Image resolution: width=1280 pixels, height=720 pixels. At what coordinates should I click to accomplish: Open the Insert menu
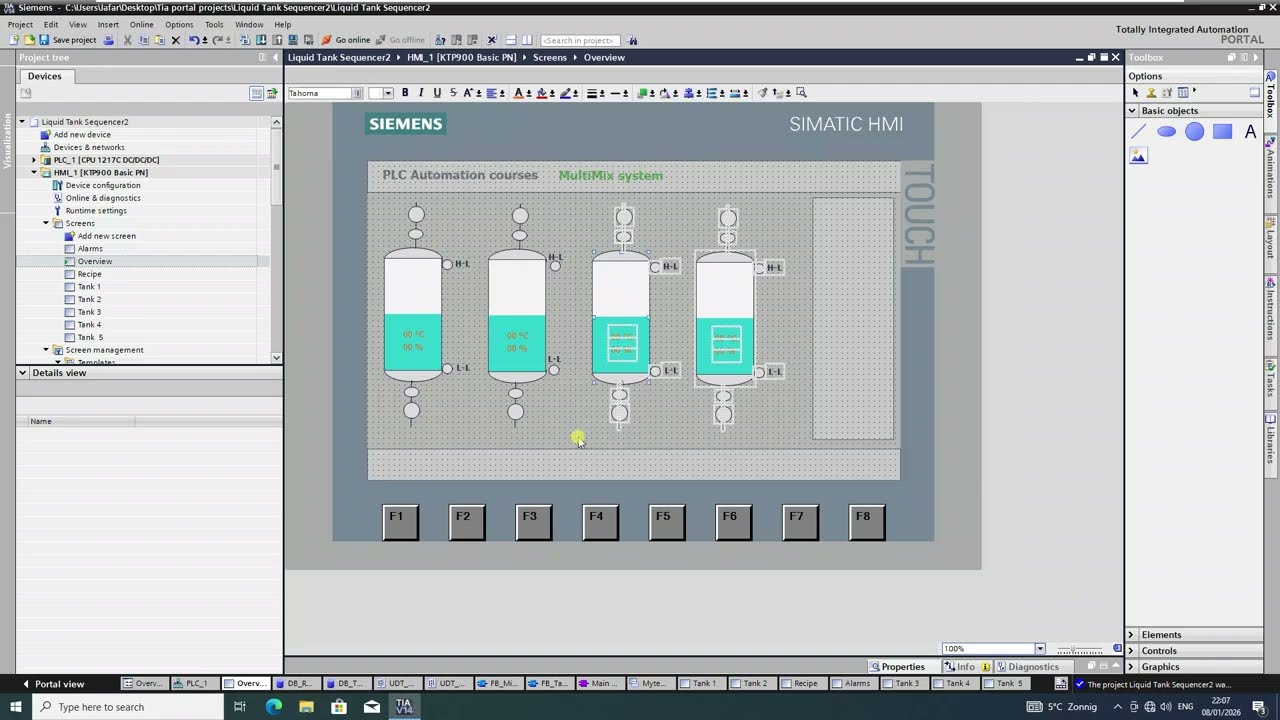coord(108,24)
